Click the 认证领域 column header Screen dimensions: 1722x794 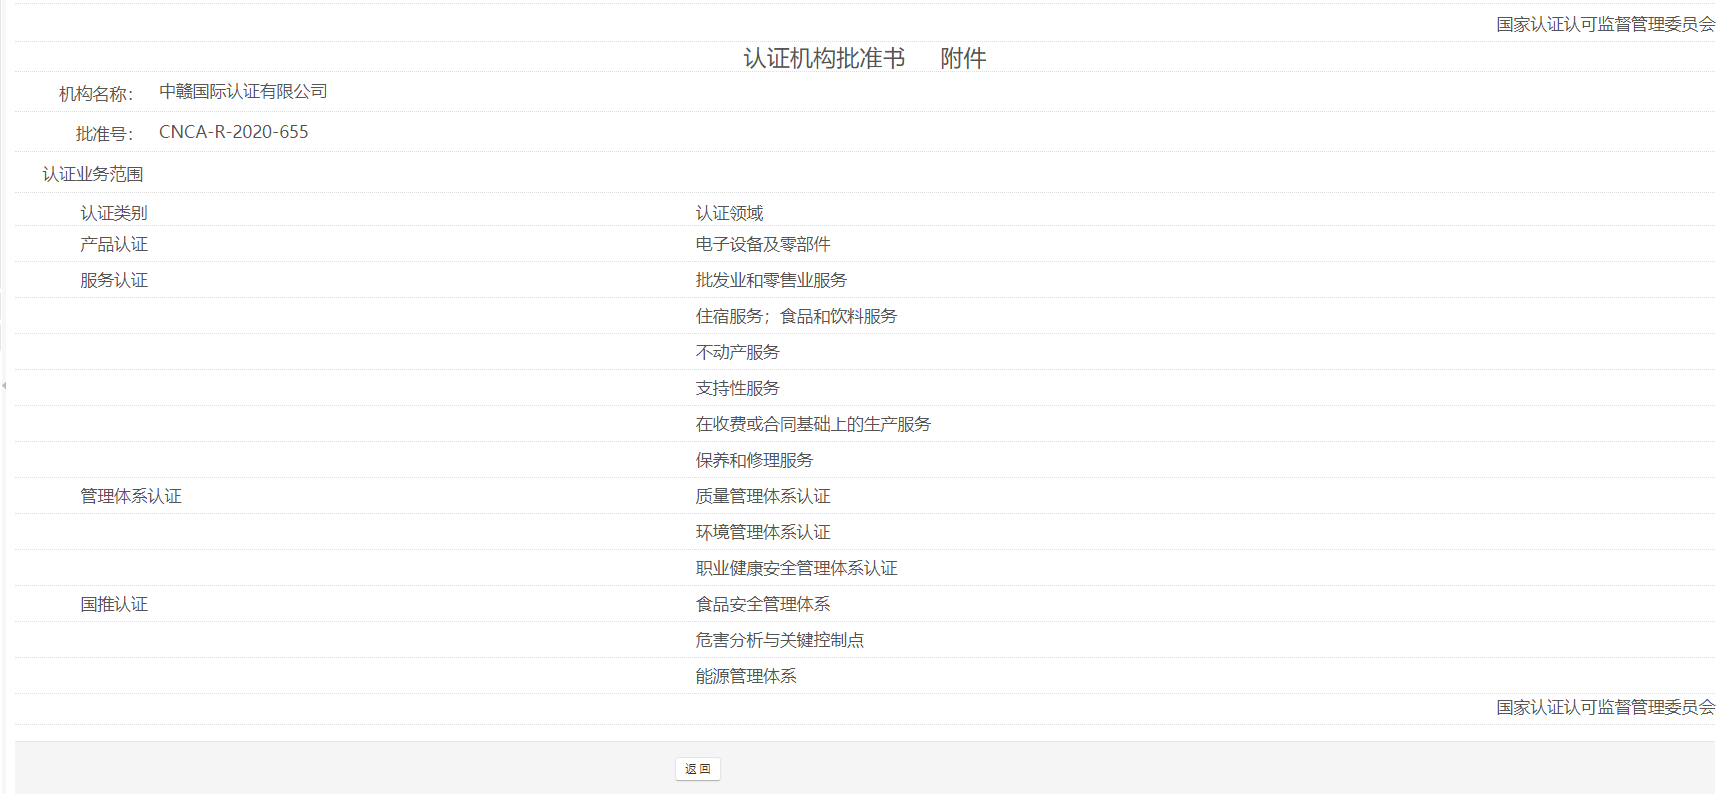(729, 213)
